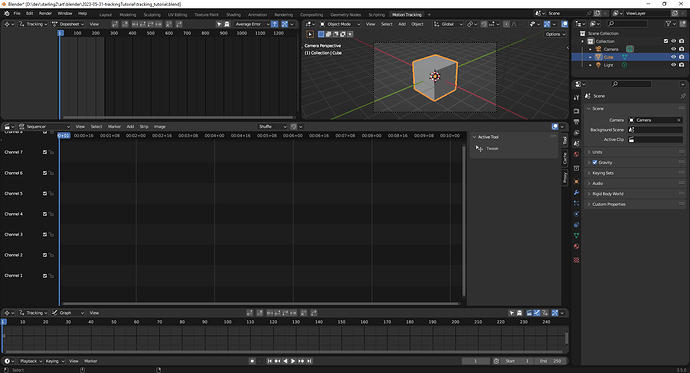The width and height of the screenshot is (690, 373).
Task: Open the sequencer Marker menu
Action: [114, 127]
